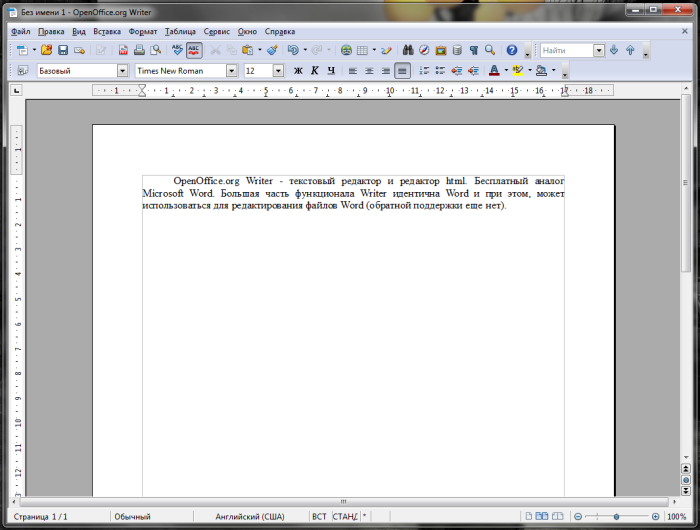Apply background color icon

pyautogui.click(x=542, y=71)
